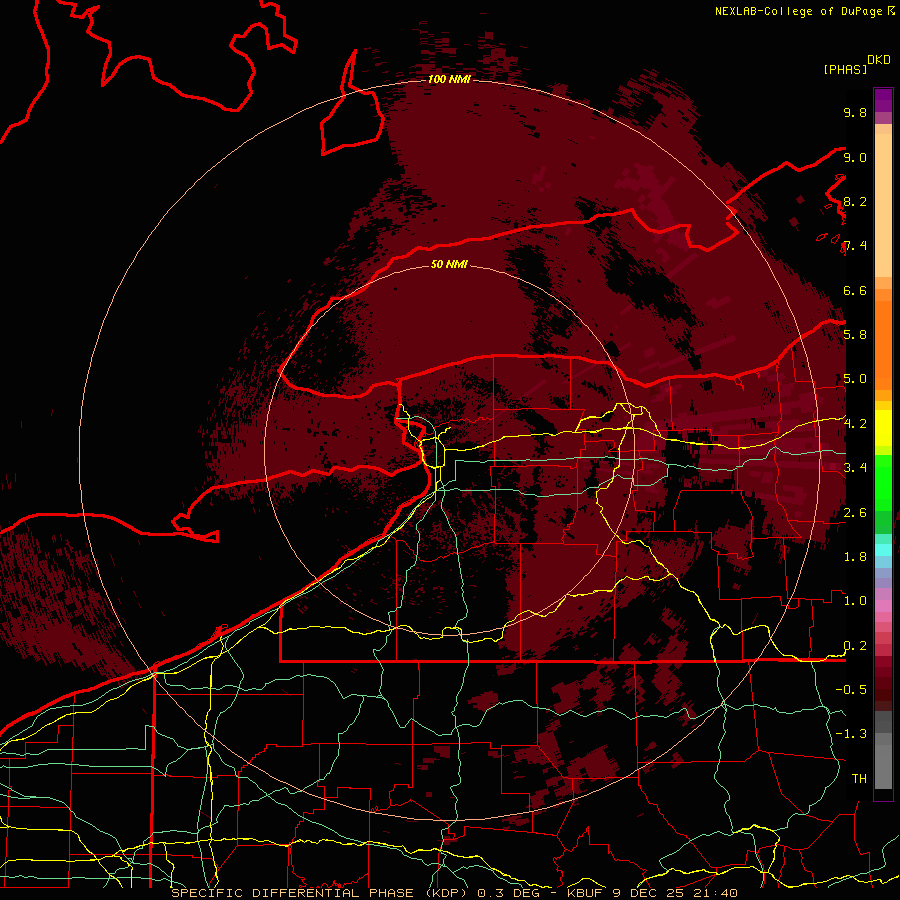Screen dimensions: 900x900
Task: Pick the purple segment atop the color bar
Action: click(x=883, y=100)
